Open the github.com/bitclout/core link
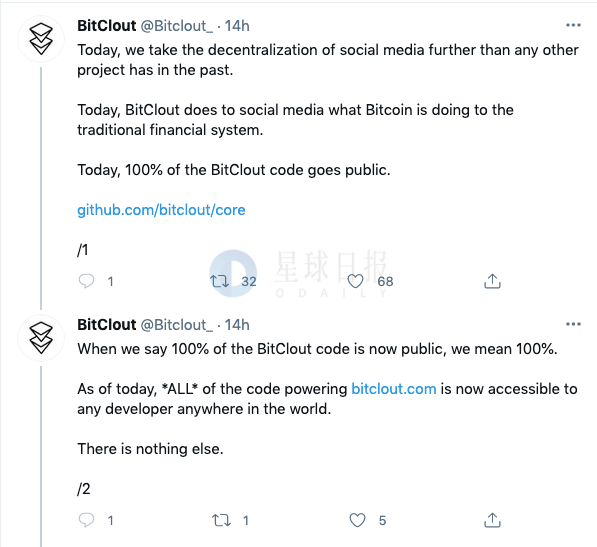597x547 pixels. coord(161,210)
